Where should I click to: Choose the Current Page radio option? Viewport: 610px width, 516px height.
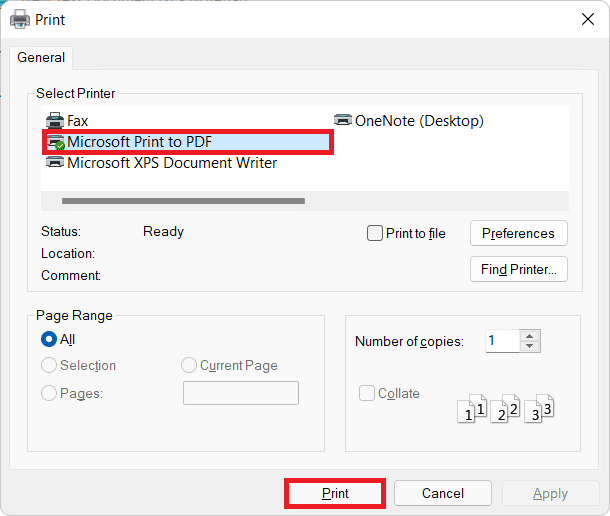[x=189, y=365]
